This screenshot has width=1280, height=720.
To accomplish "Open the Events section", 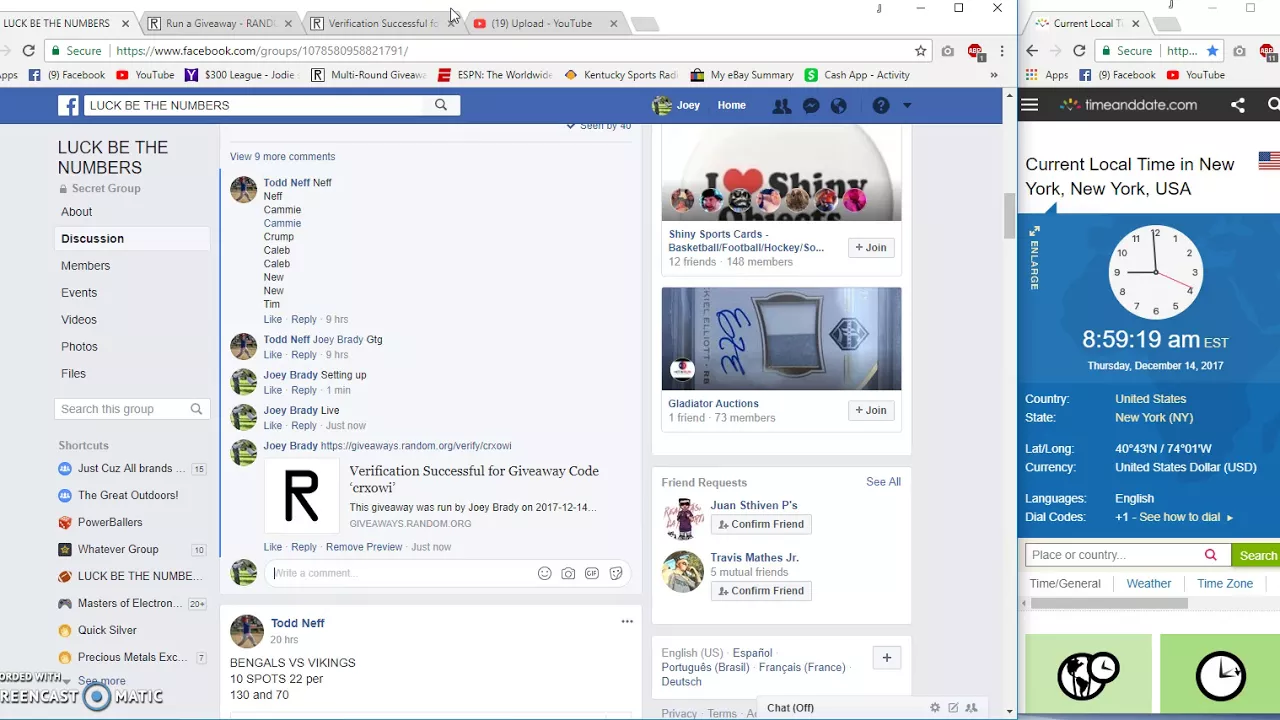I will (79, 293).
